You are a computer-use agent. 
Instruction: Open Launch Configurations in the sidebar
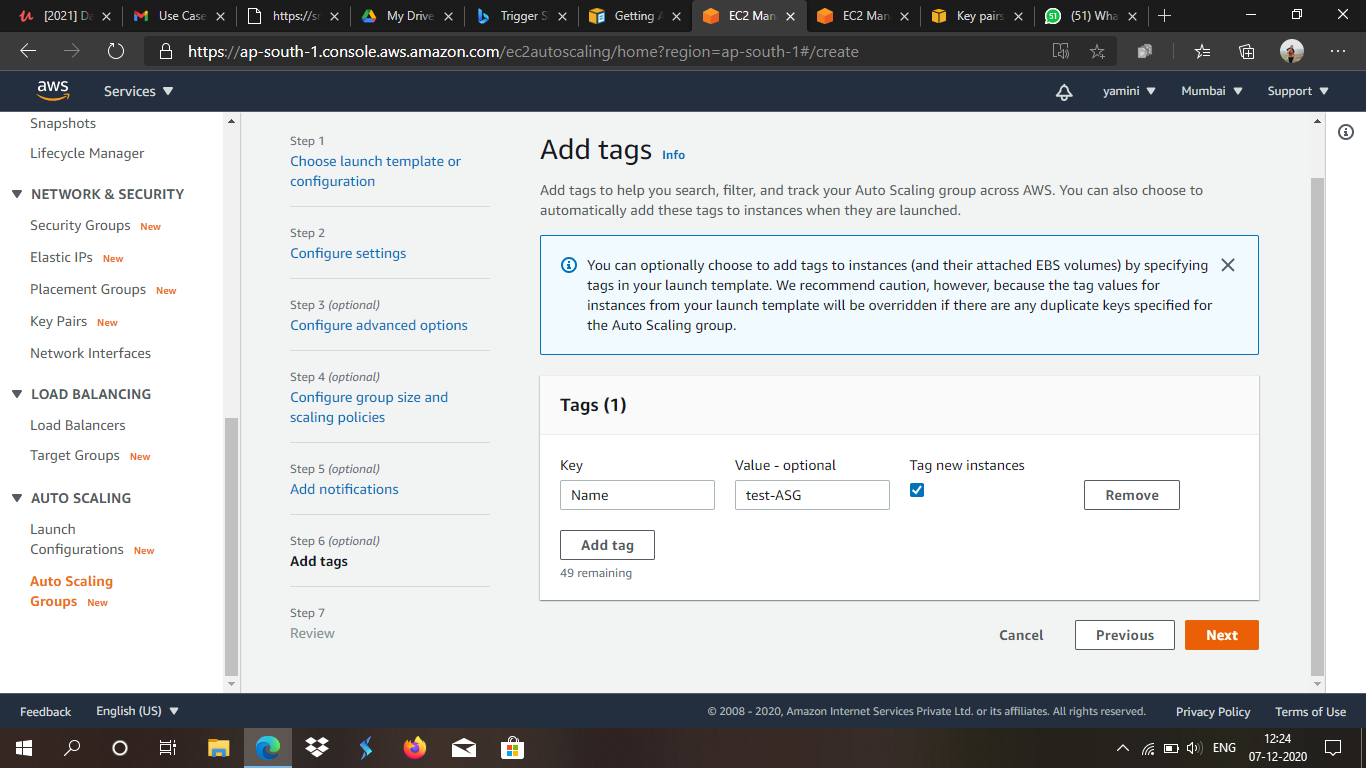pyautogui.click(x=77, y=539)
